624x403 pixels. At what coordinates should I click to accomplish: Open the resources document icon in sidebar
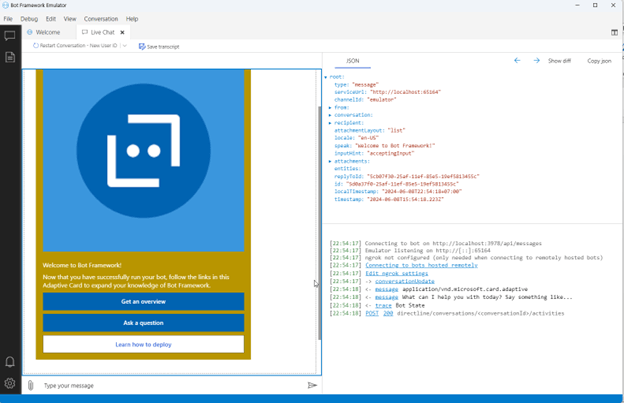(10, 58)
